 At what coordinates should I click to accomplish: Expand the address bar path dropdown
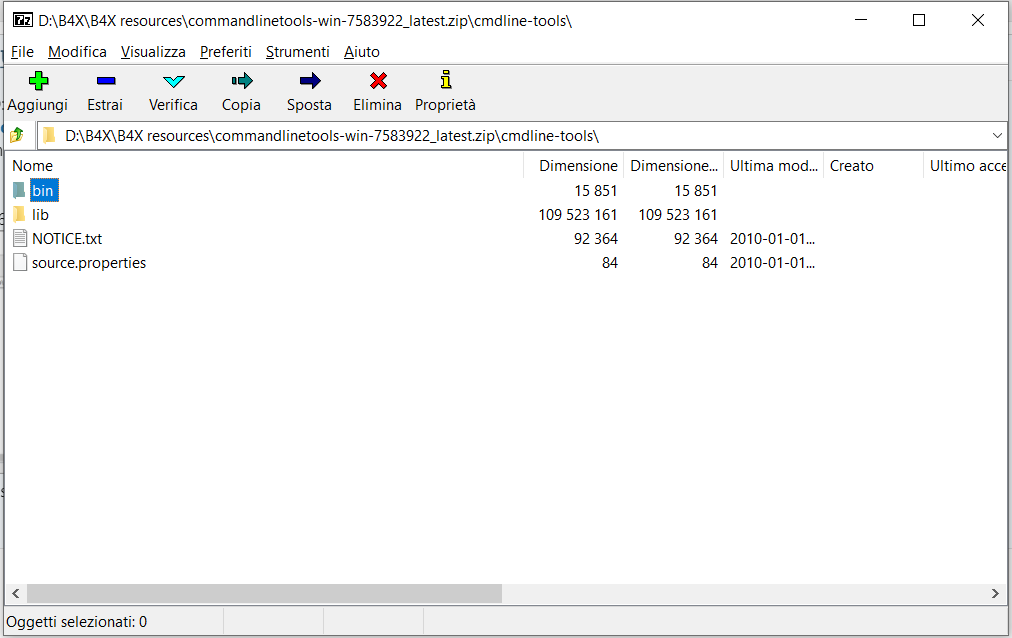[x=997, y=135]
